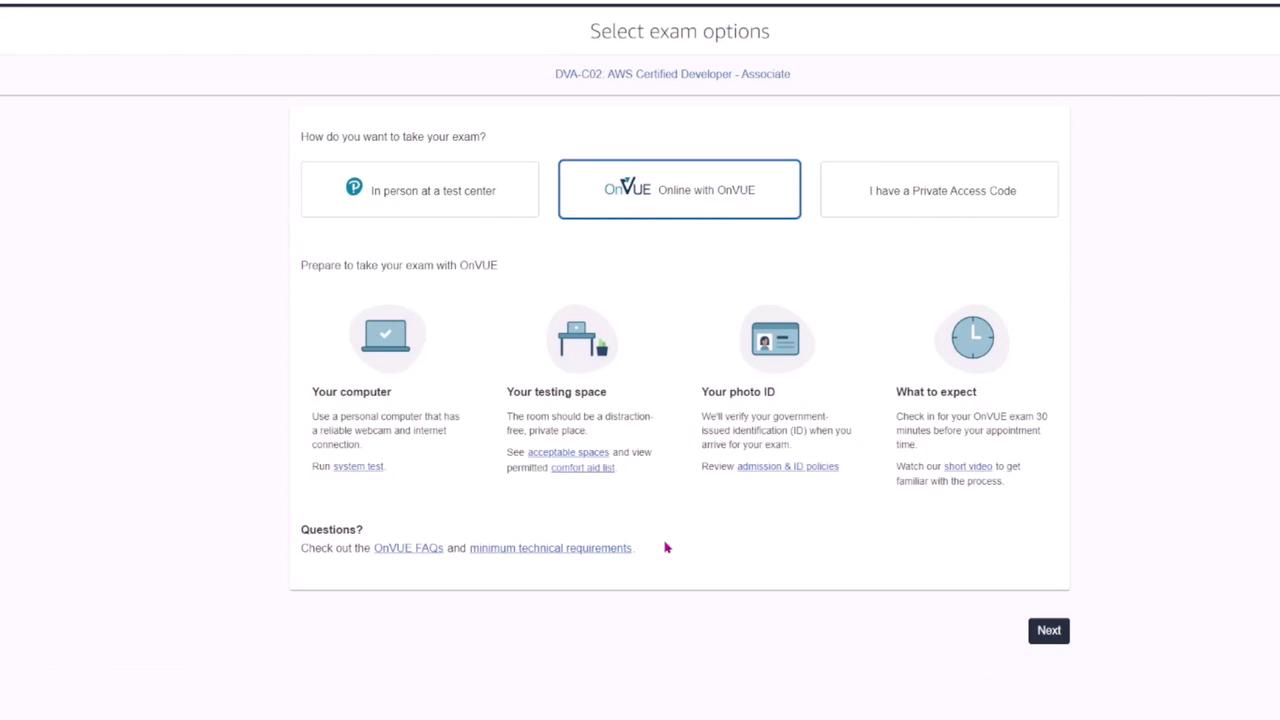Click the laptop icon above Your computer

click(386, 337)
